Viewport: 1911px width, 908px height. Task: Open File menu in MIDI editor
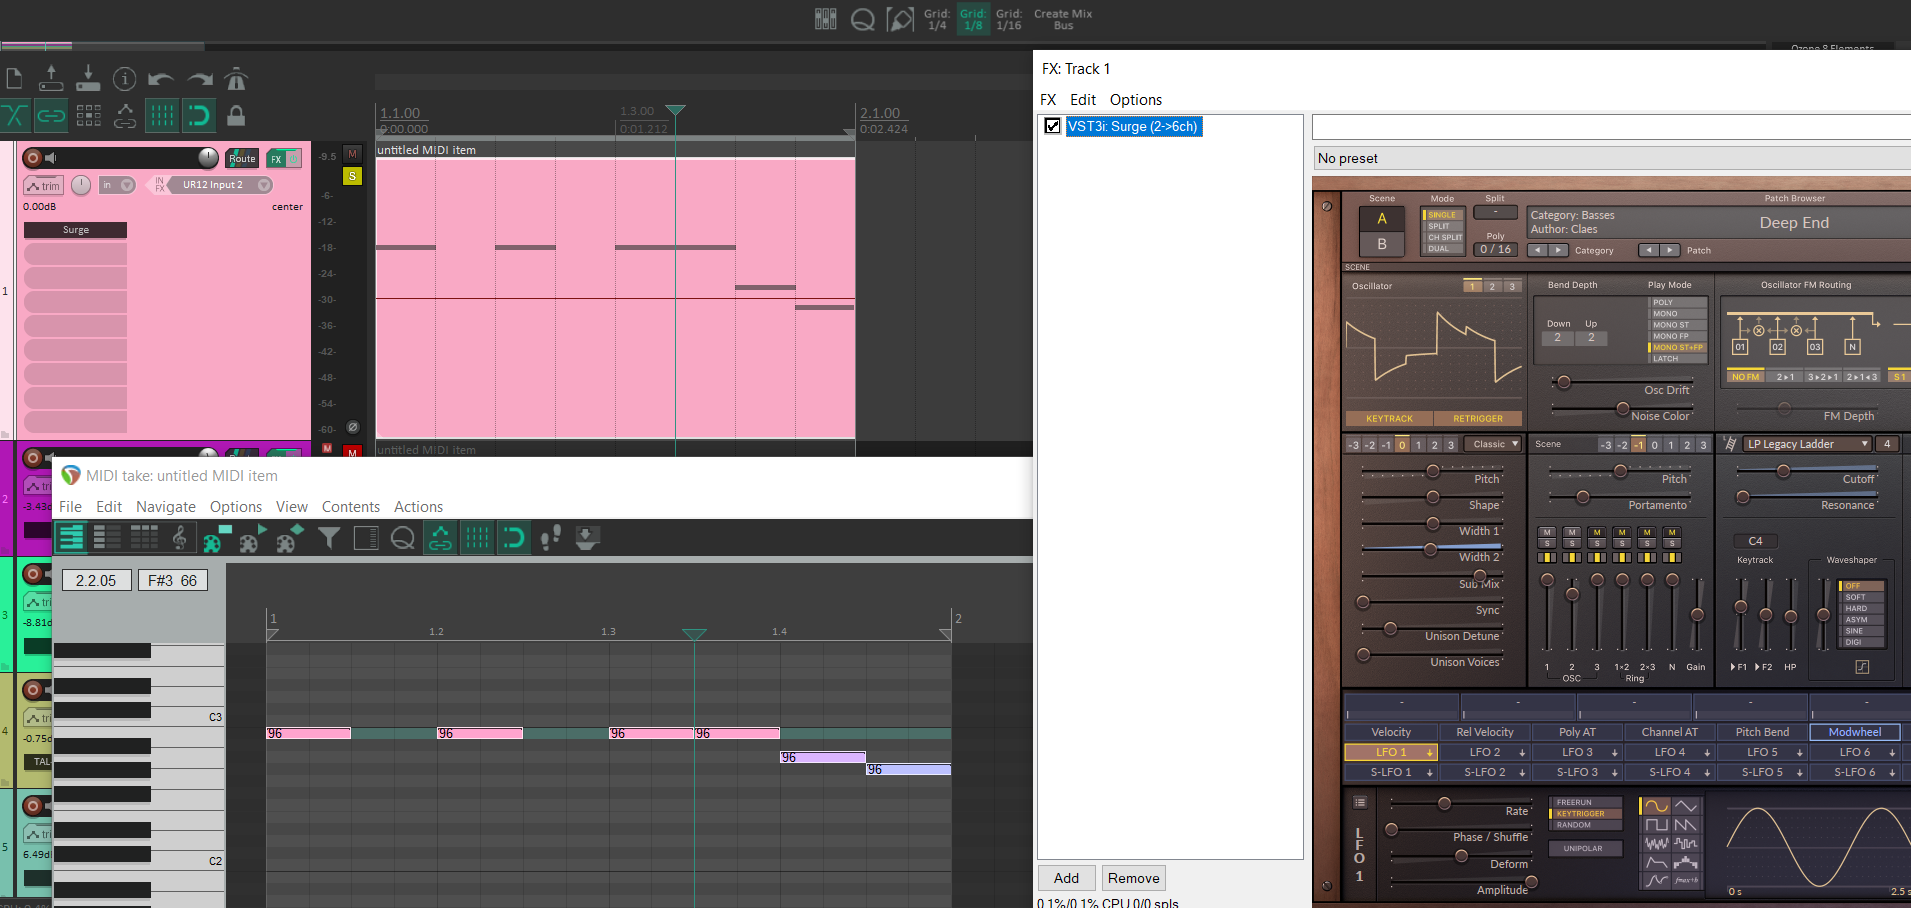70,507
